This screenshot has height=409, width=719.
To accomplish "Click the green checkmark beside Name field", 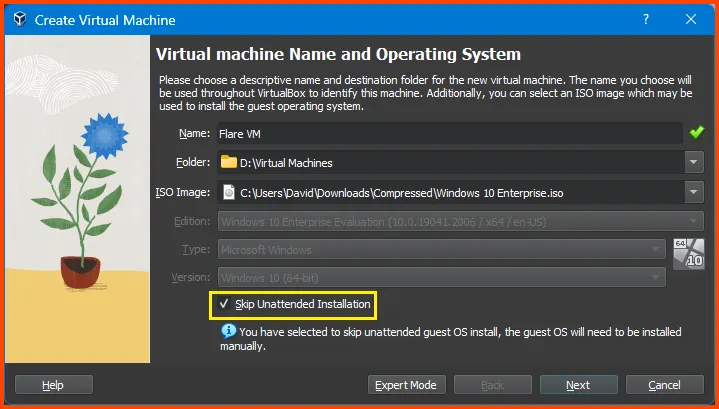I will pyautogui.click(x=697, y=133).
